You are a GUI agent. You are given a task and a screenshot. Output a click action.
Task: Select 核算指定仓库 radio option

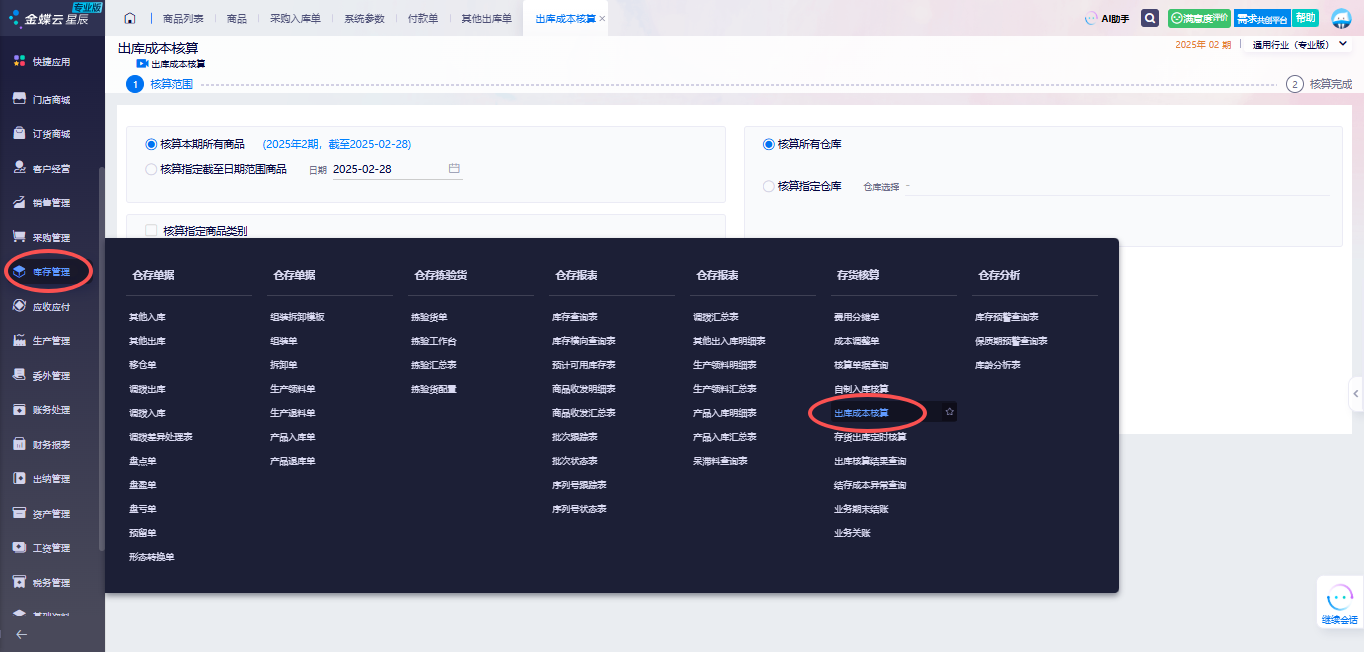(769, 186)
